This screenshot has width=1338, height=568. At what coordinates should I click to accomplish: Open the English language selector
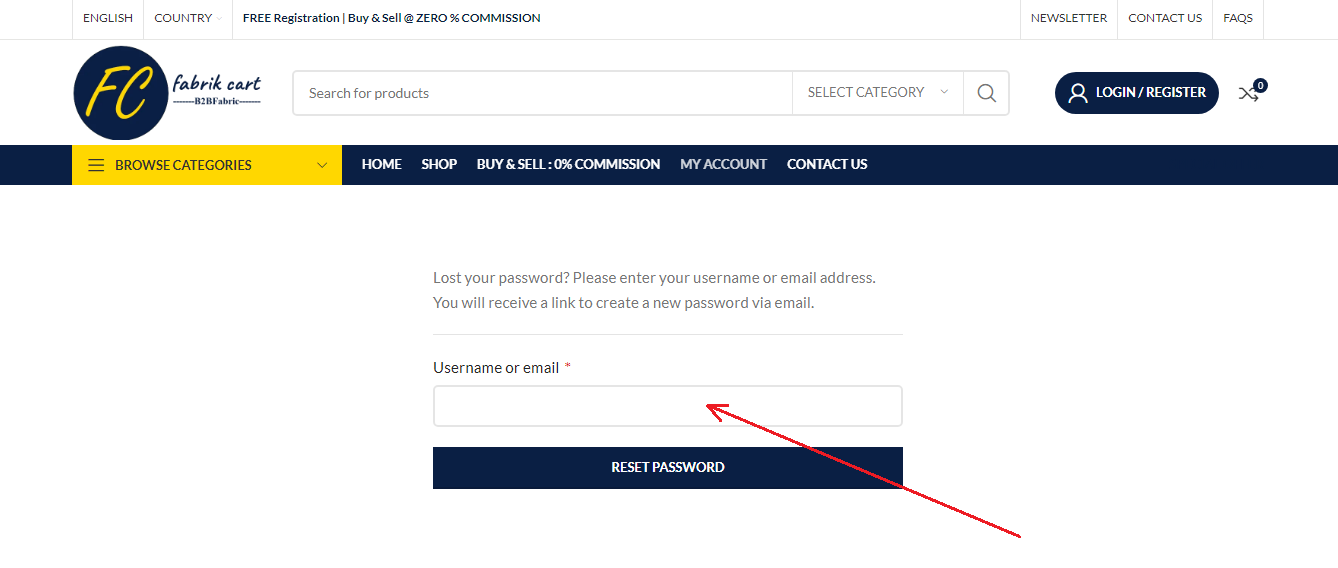[108, 18]
